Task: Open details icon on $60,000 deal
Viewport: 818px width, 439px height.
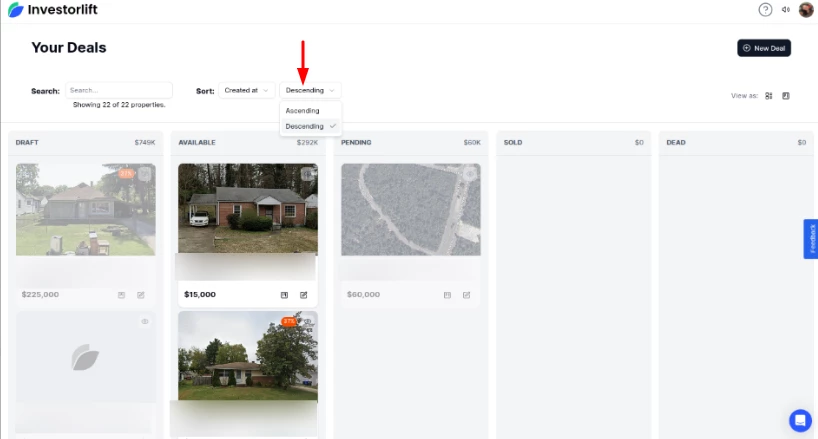Action: click(447, 295)
